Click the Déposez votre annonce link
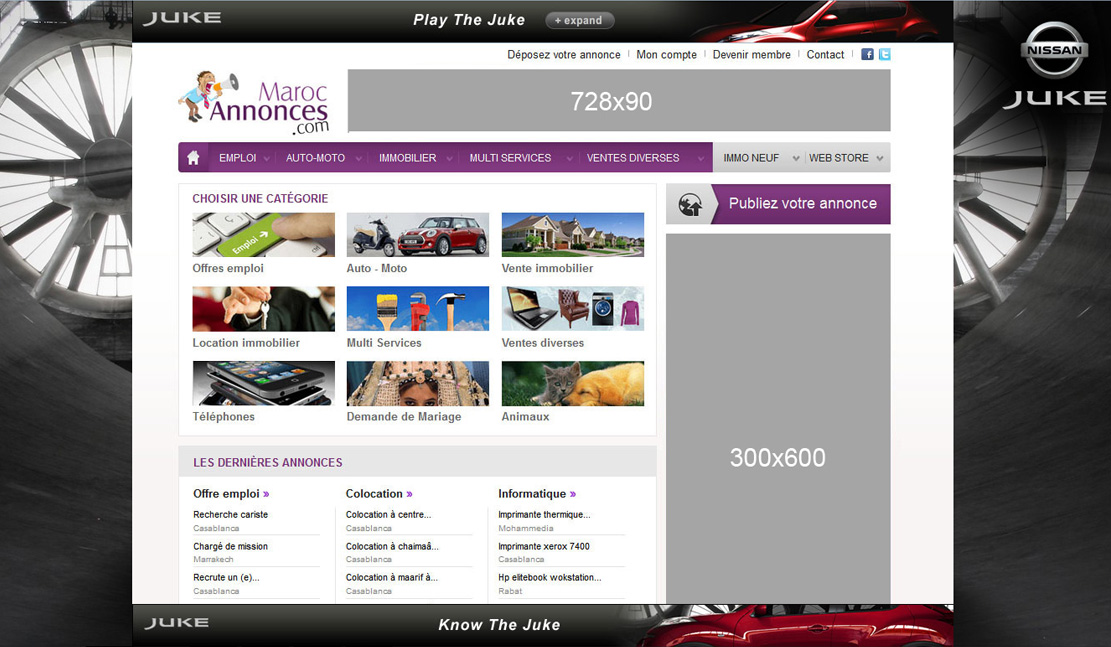This screenshot has width=1111, height=647. point(564,55)
